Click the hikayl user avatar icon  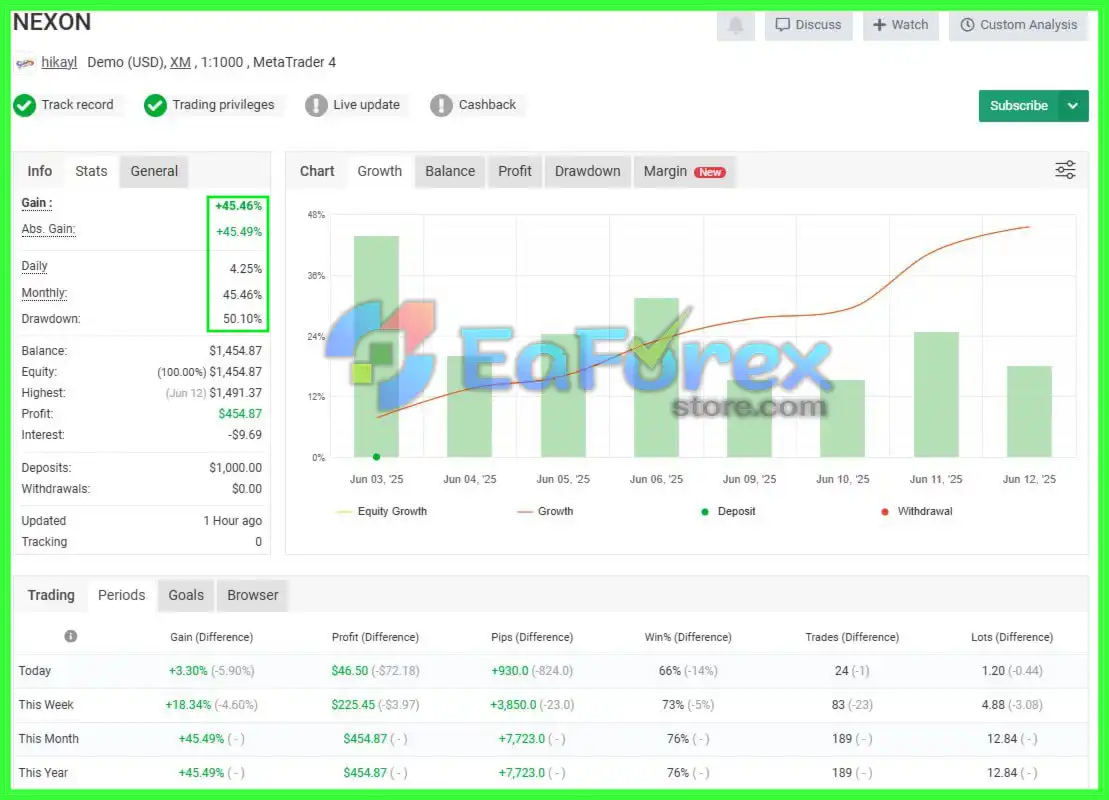point(25,63)
